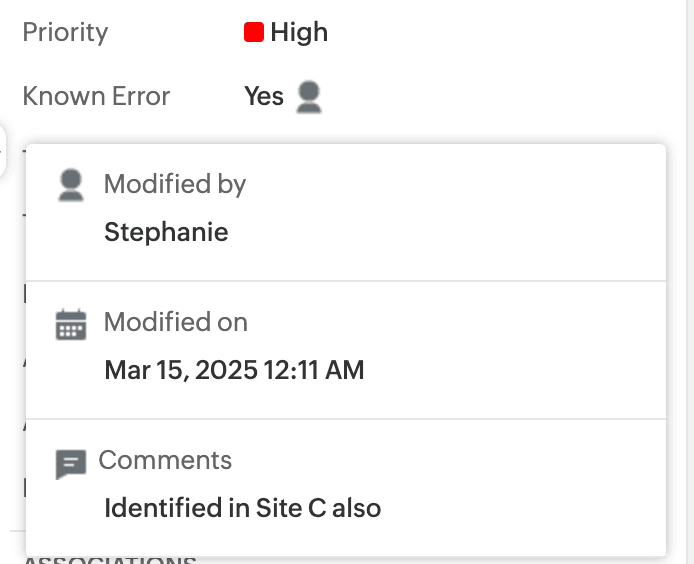694x564 pixels.
Task: Click the comment bubble icon beside Comments
Action: (70, 463)
